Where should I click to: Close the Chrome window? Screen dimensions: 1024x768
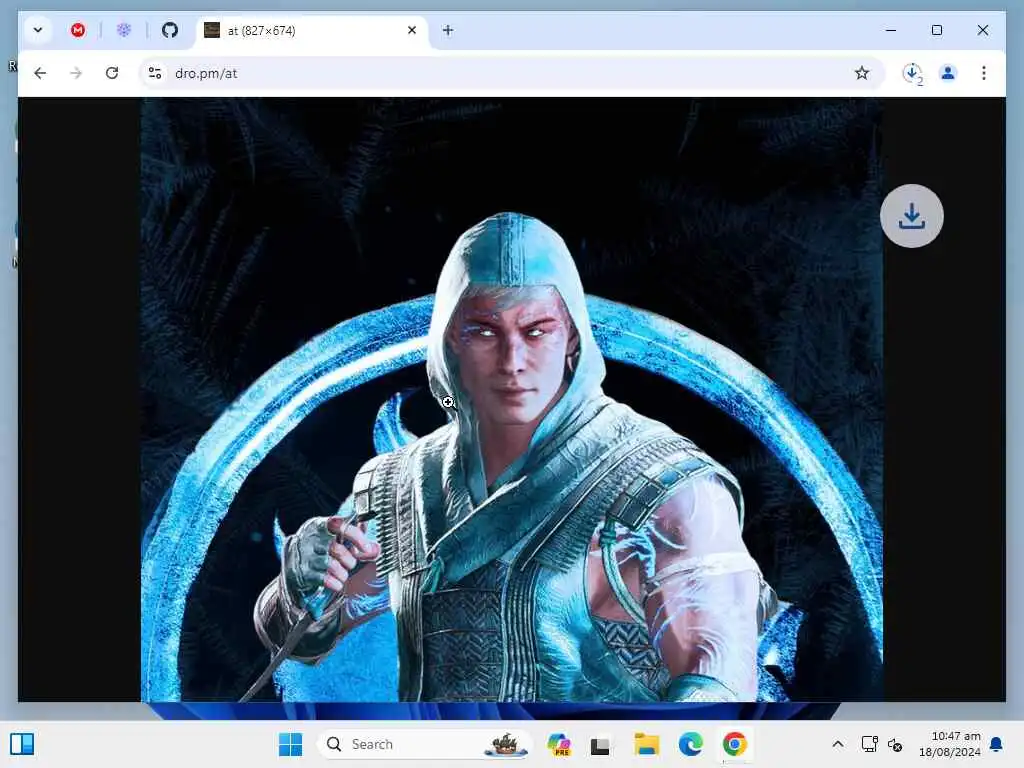coord(983,30)
